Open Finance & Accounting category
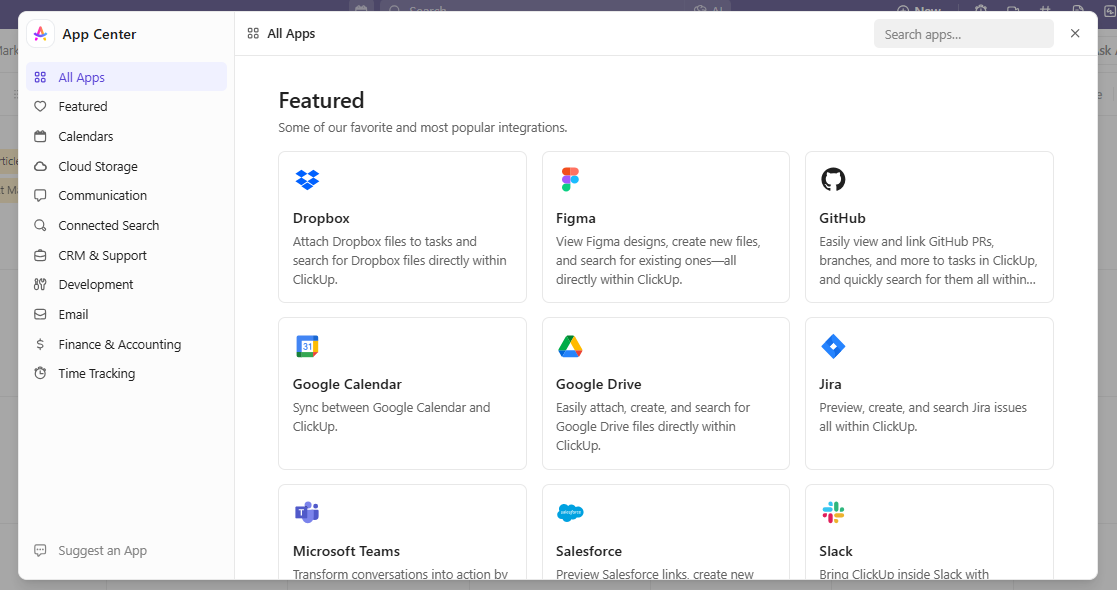Viewport: 1117px width, 590px height. [126, 344]
